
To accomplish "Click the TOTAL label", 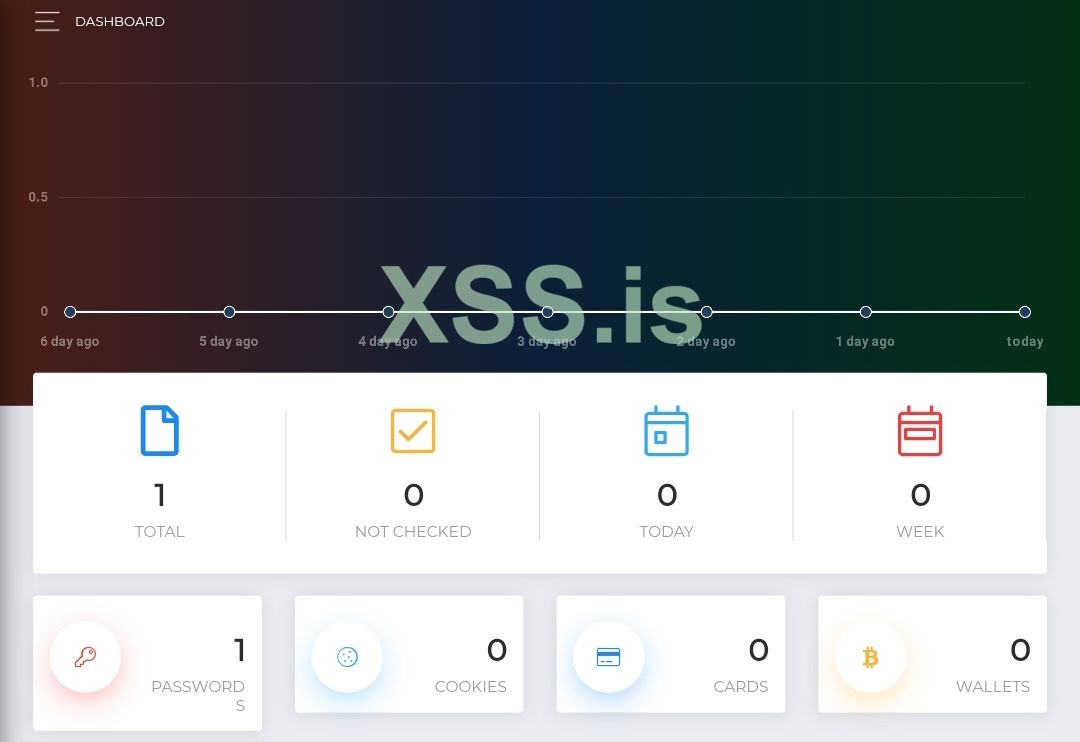I will coord(160,531).
